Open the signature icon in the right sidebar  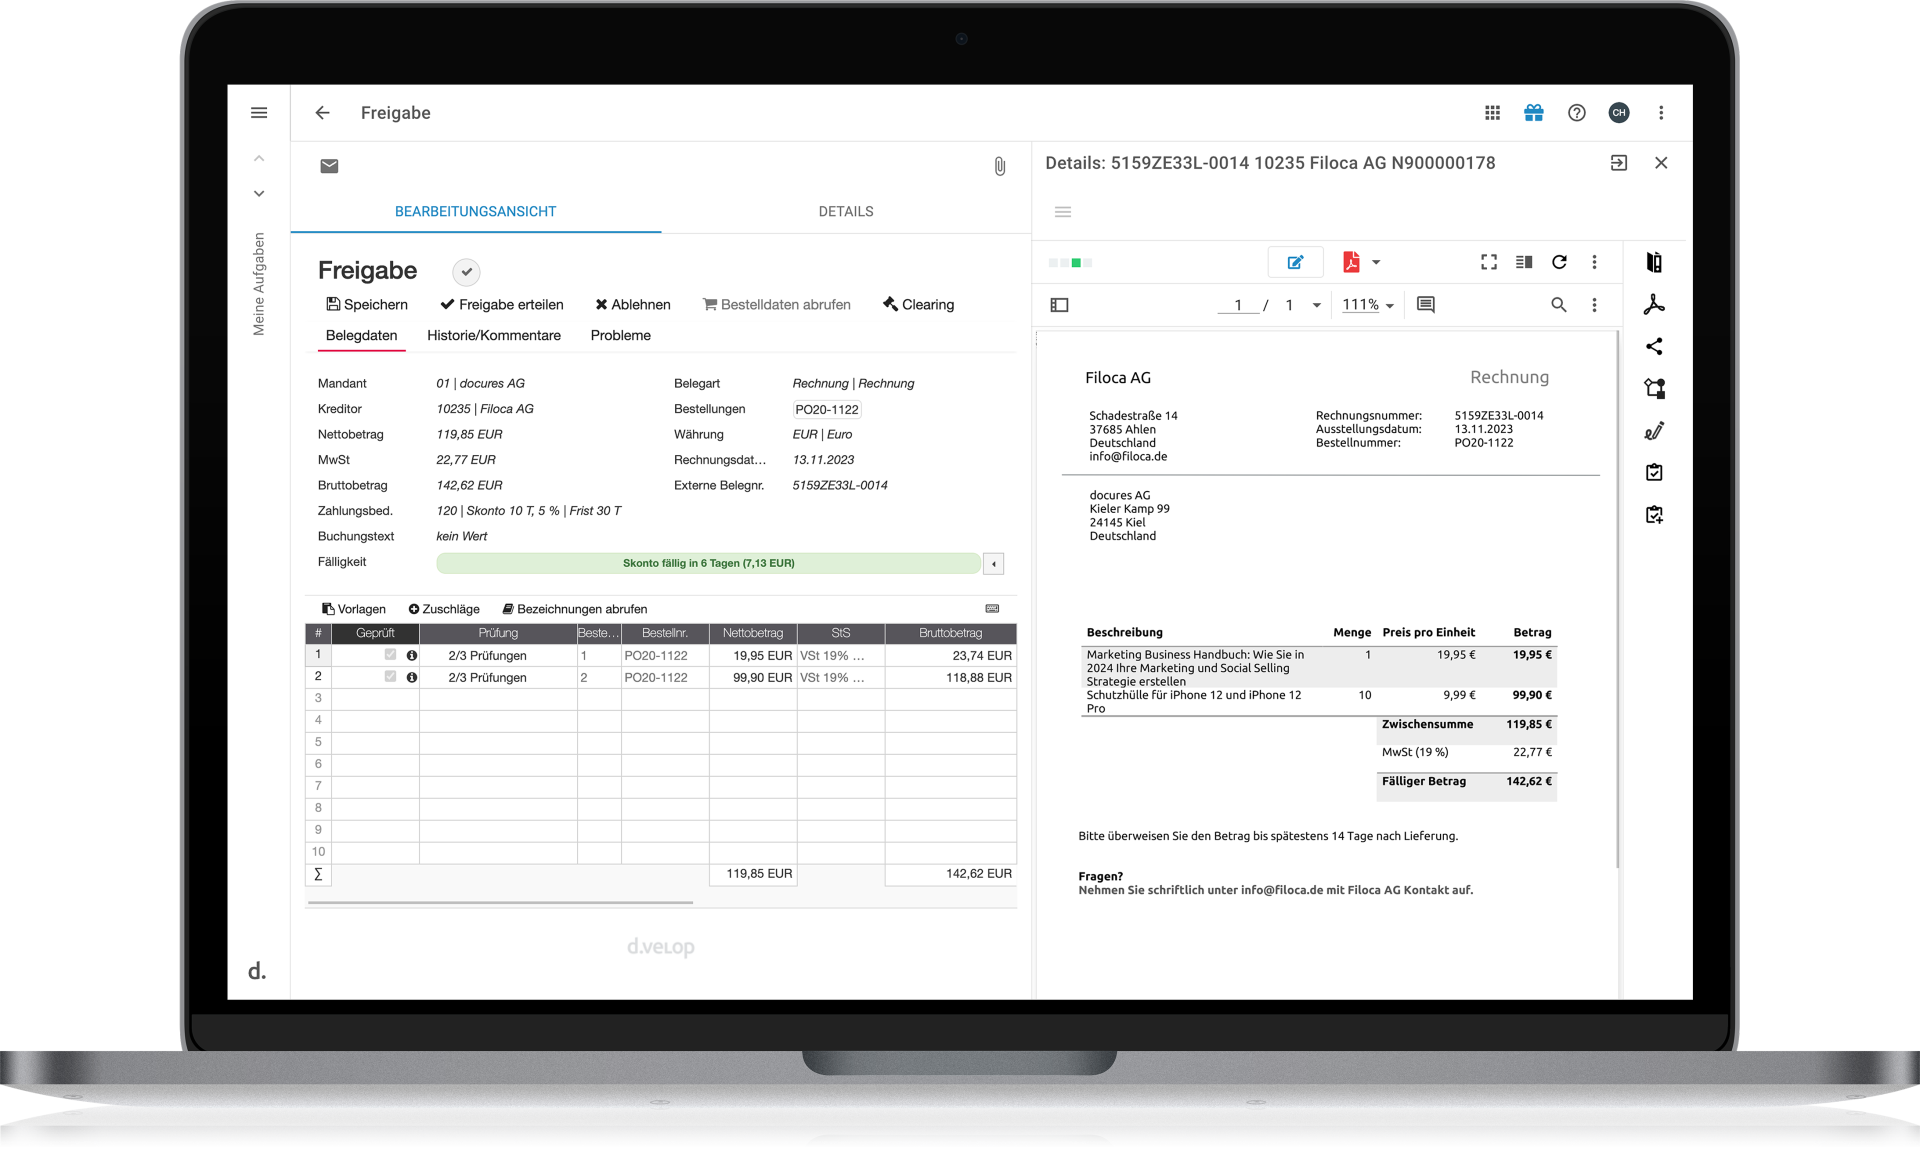click(1655, 430)
